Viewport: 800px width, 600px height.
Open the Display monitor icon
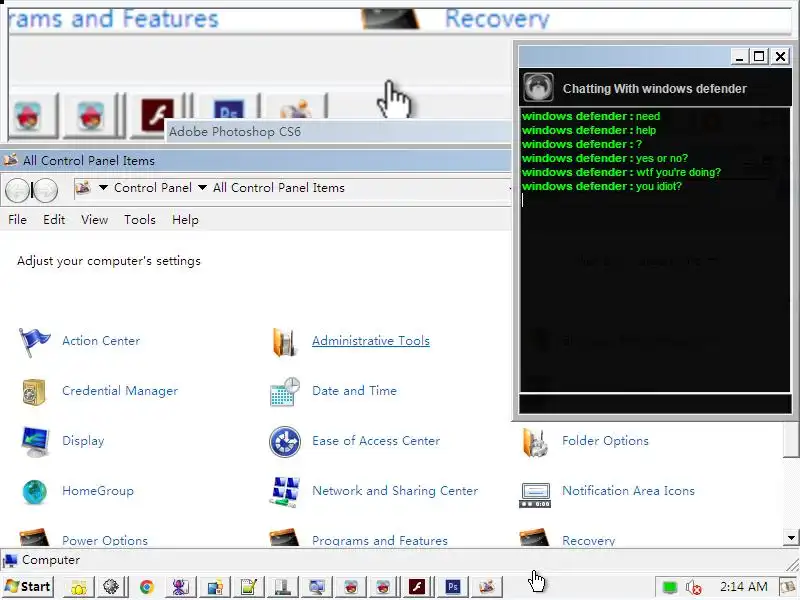pyautogui.click(x=35, y=441)
